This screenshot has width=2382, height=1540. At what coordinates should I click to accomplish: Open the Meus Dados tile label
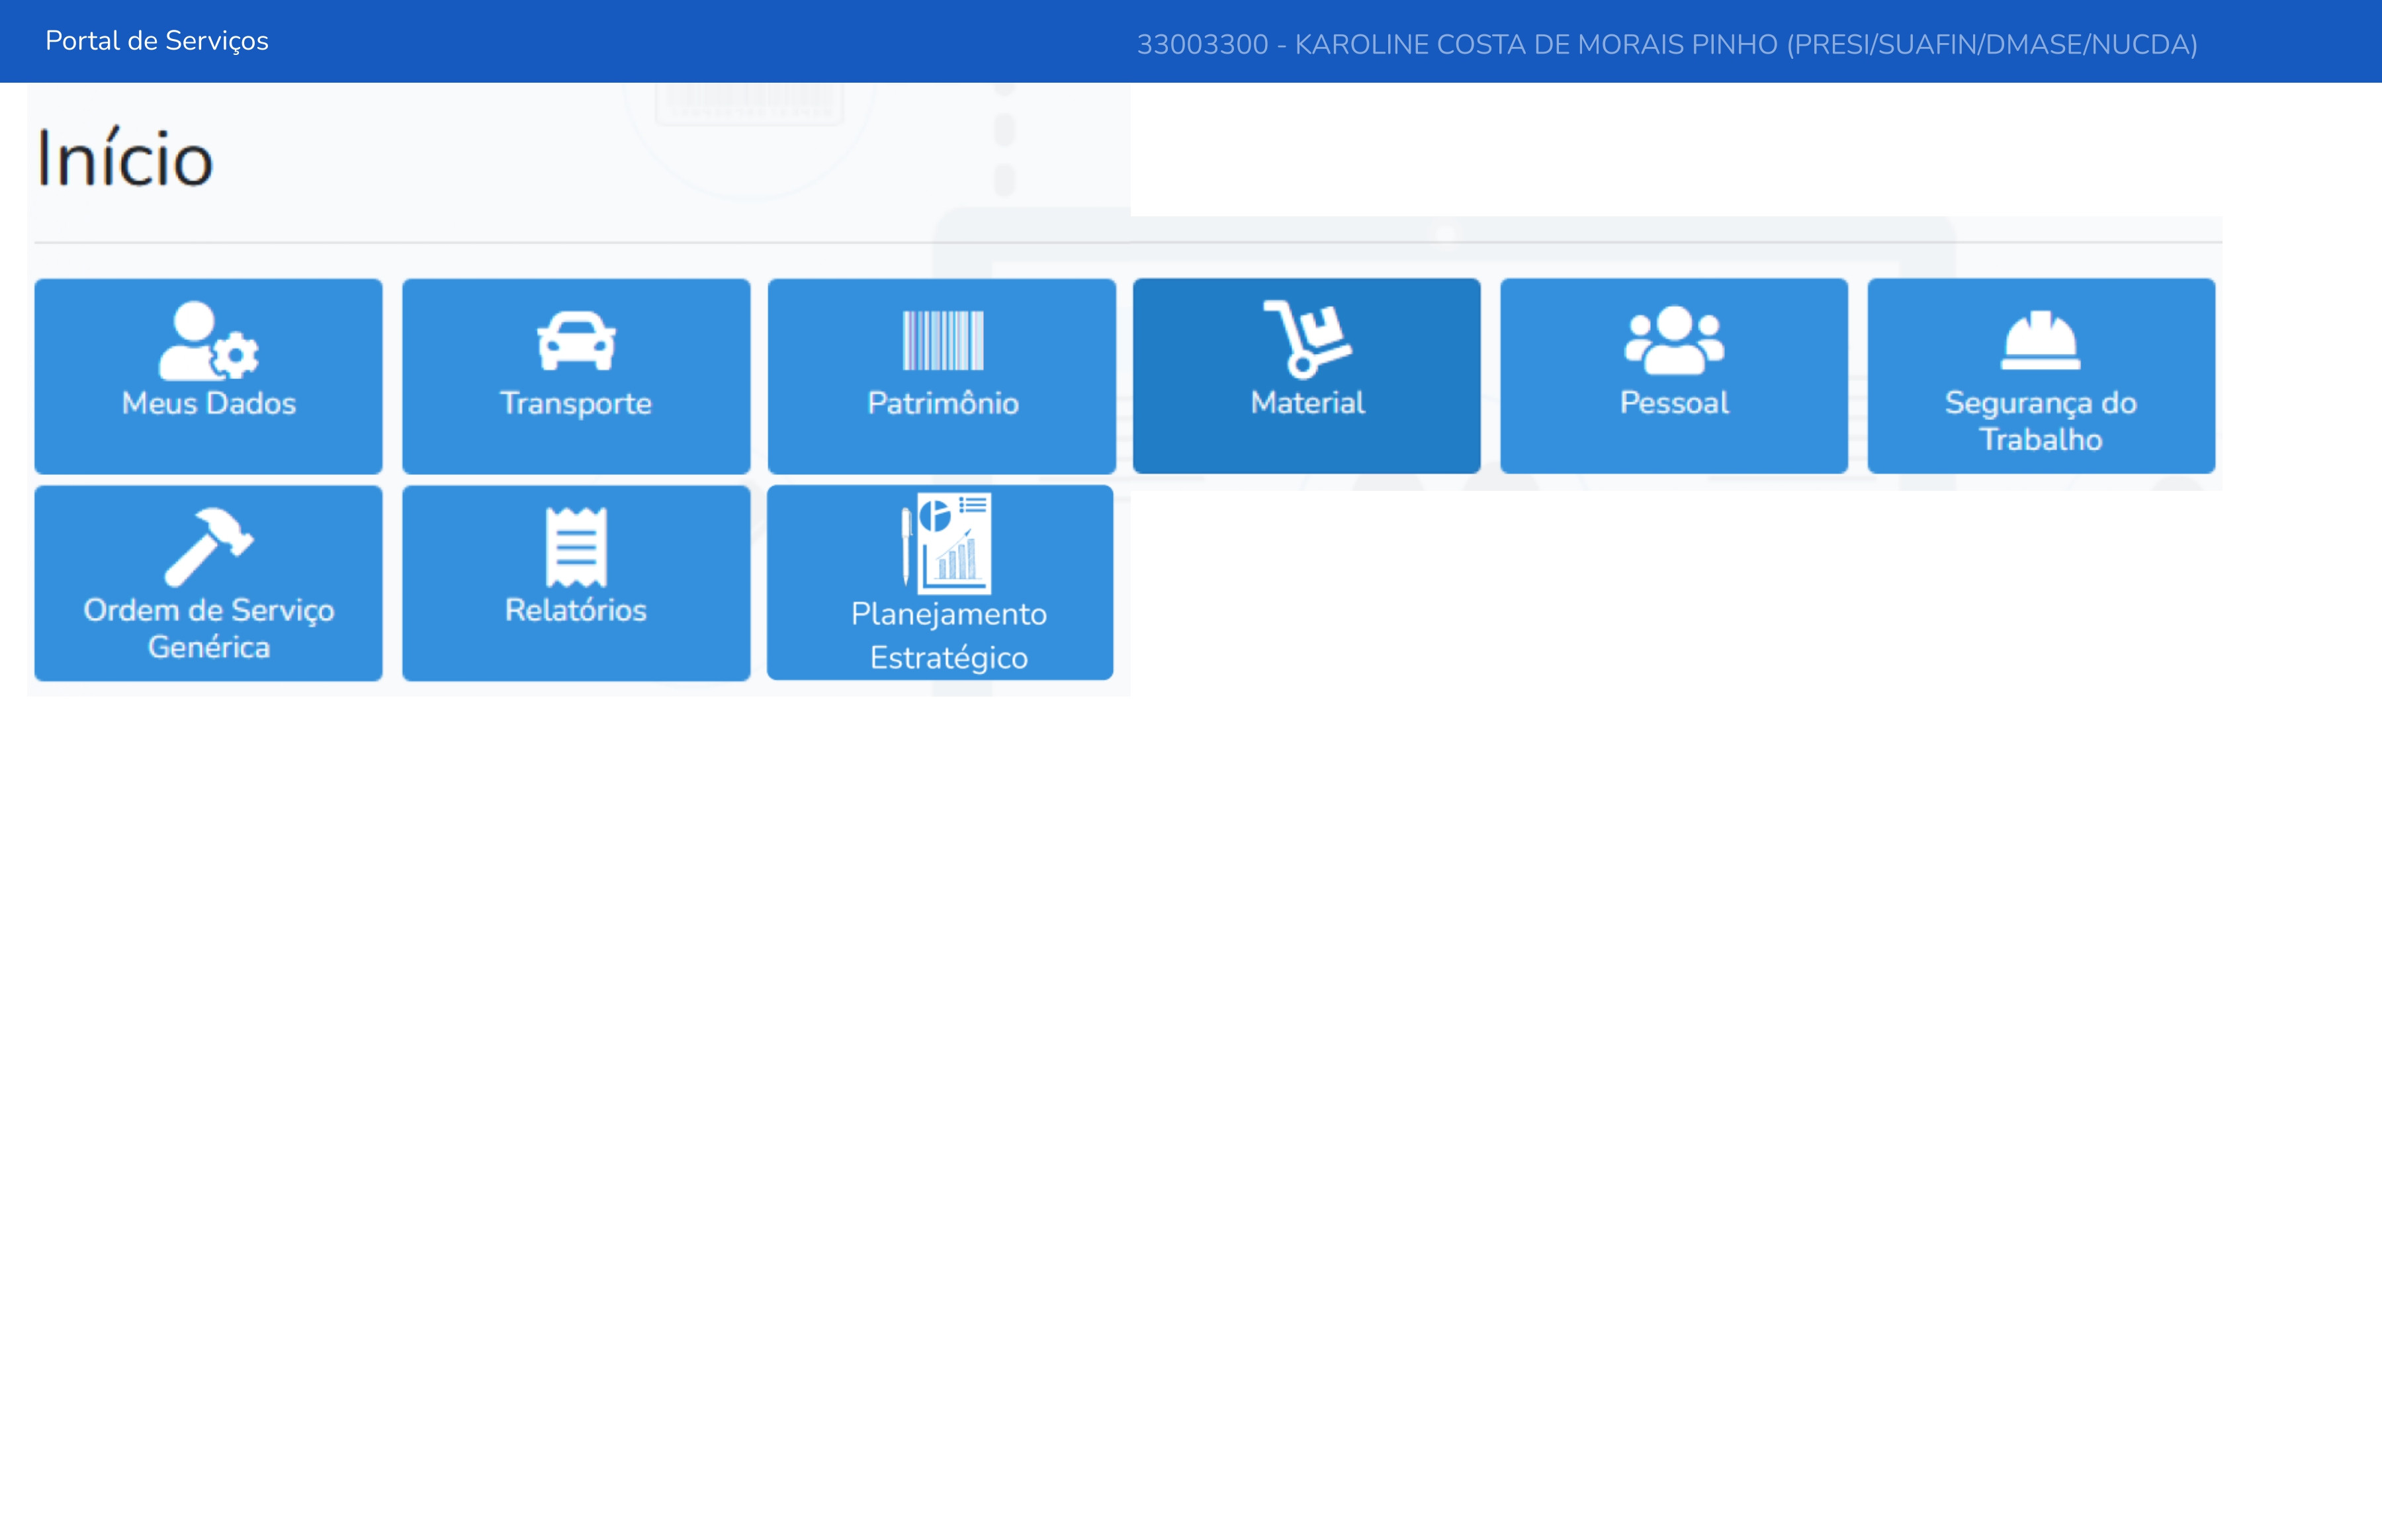click(x=208, y=403)
